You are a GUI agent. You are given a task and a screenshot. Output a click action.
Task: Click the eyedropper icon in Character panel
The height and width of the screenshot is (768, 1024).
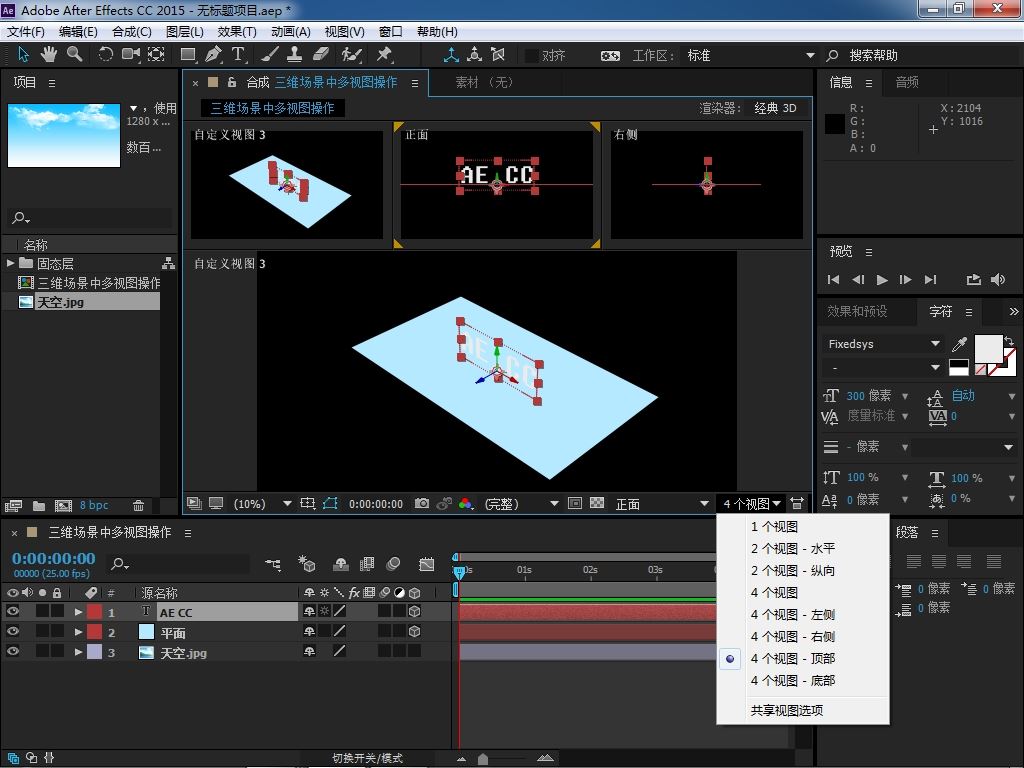coord(959,344)
